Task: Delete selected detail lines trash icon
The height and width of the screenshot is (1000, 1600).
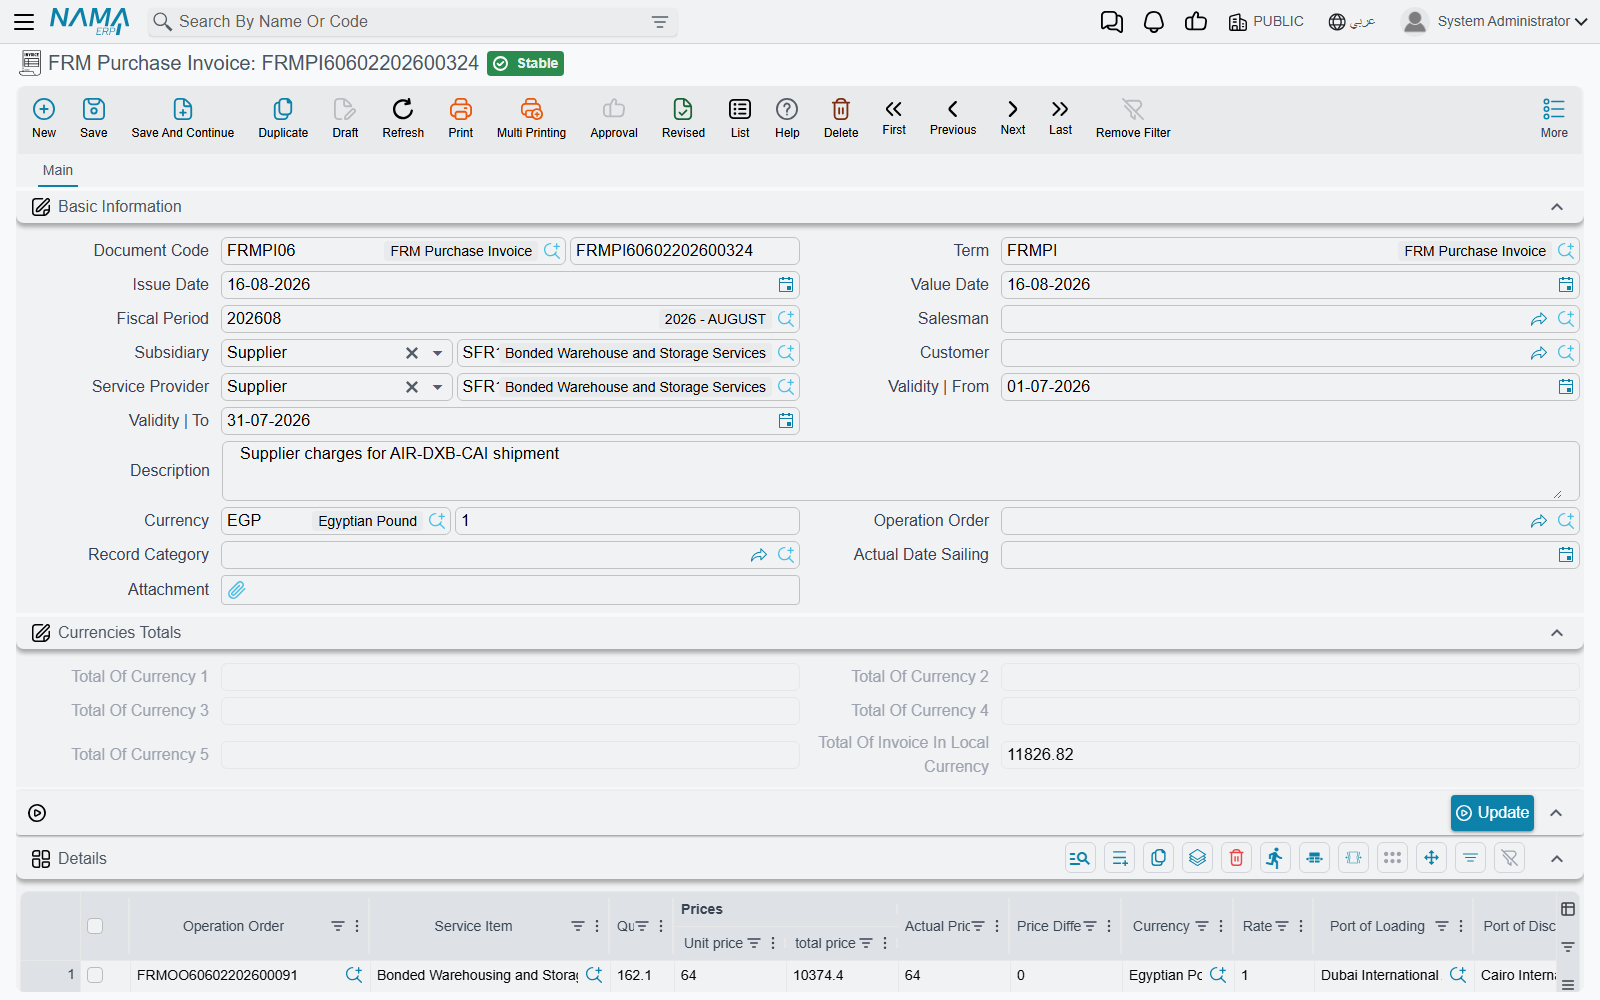Action: 1236,858
